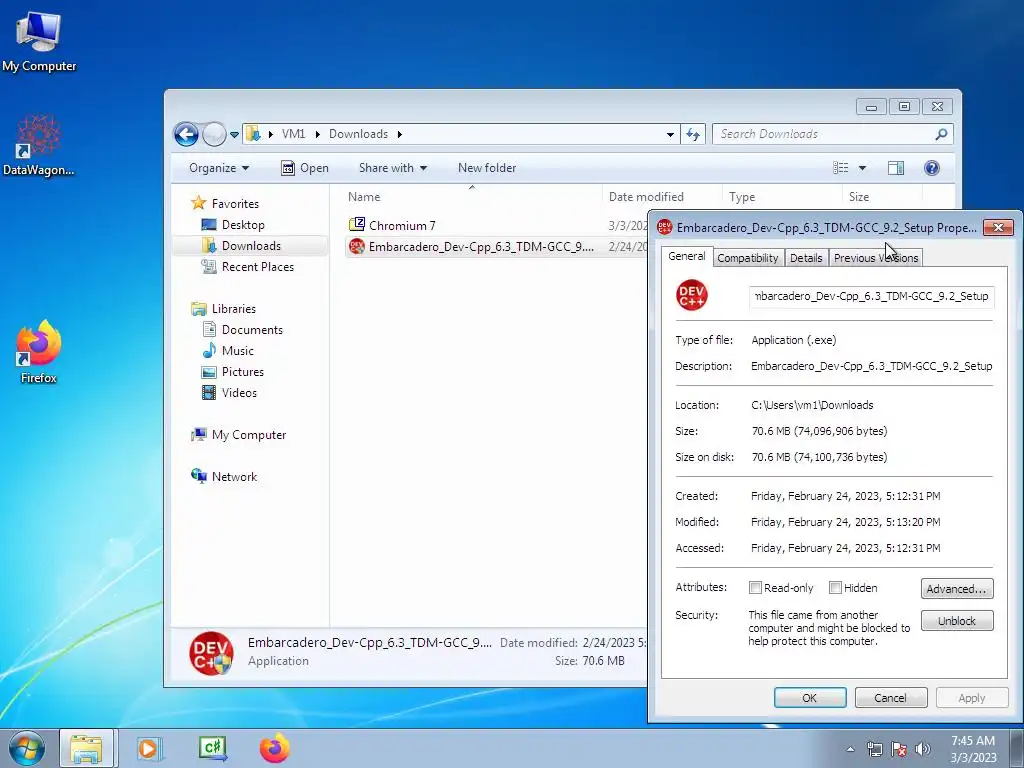Switch to the Details tab
Image resolution: width=1024 pixels, height=768 pixels.
(806, 258)
